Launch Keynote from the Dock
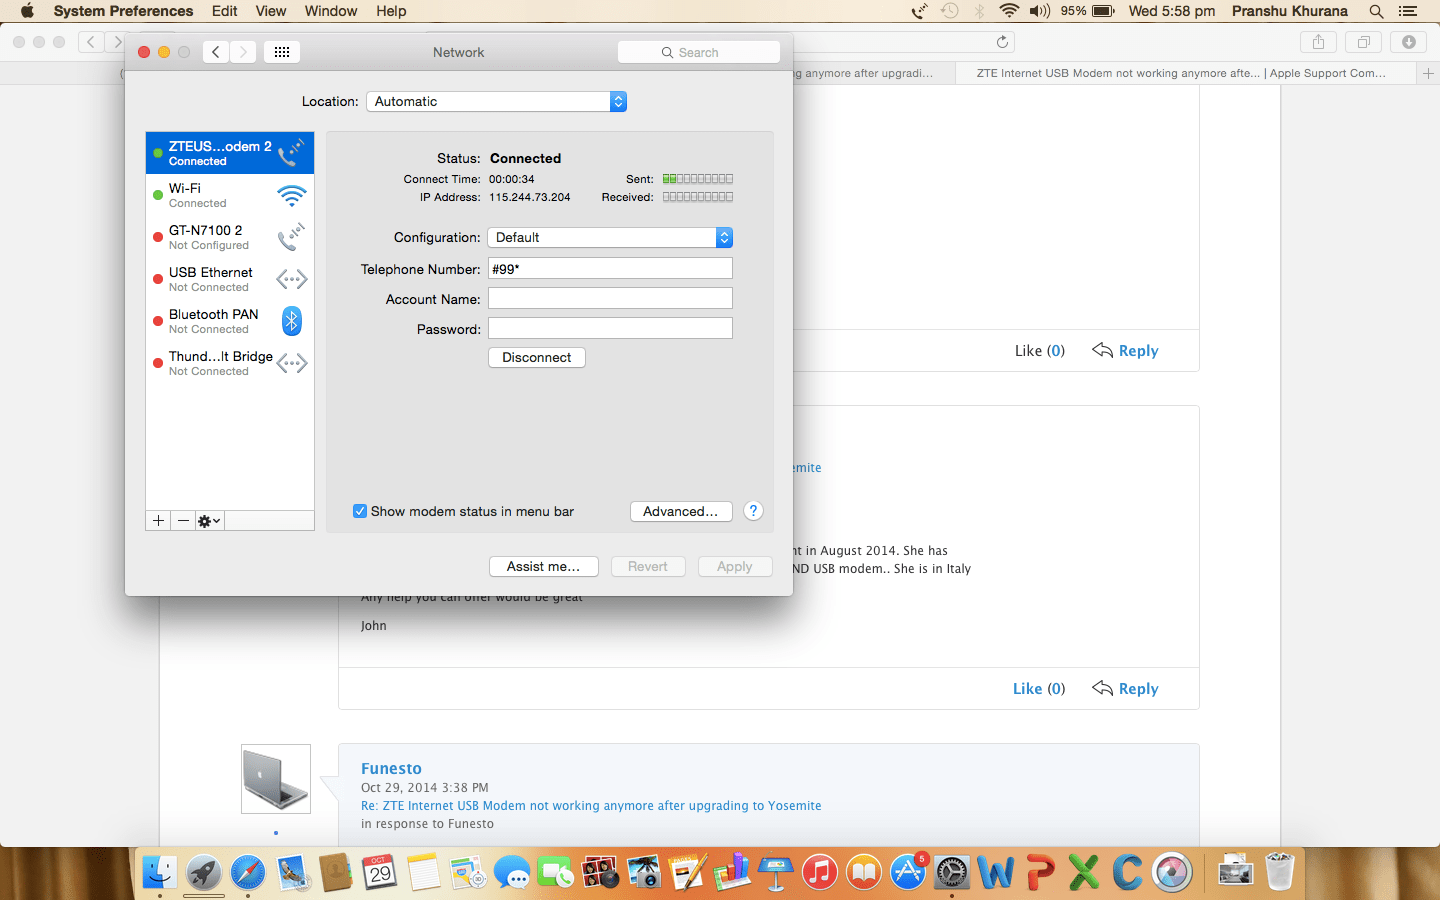The width and height of the screenshot is (1440, 900). tap(776, 872)
